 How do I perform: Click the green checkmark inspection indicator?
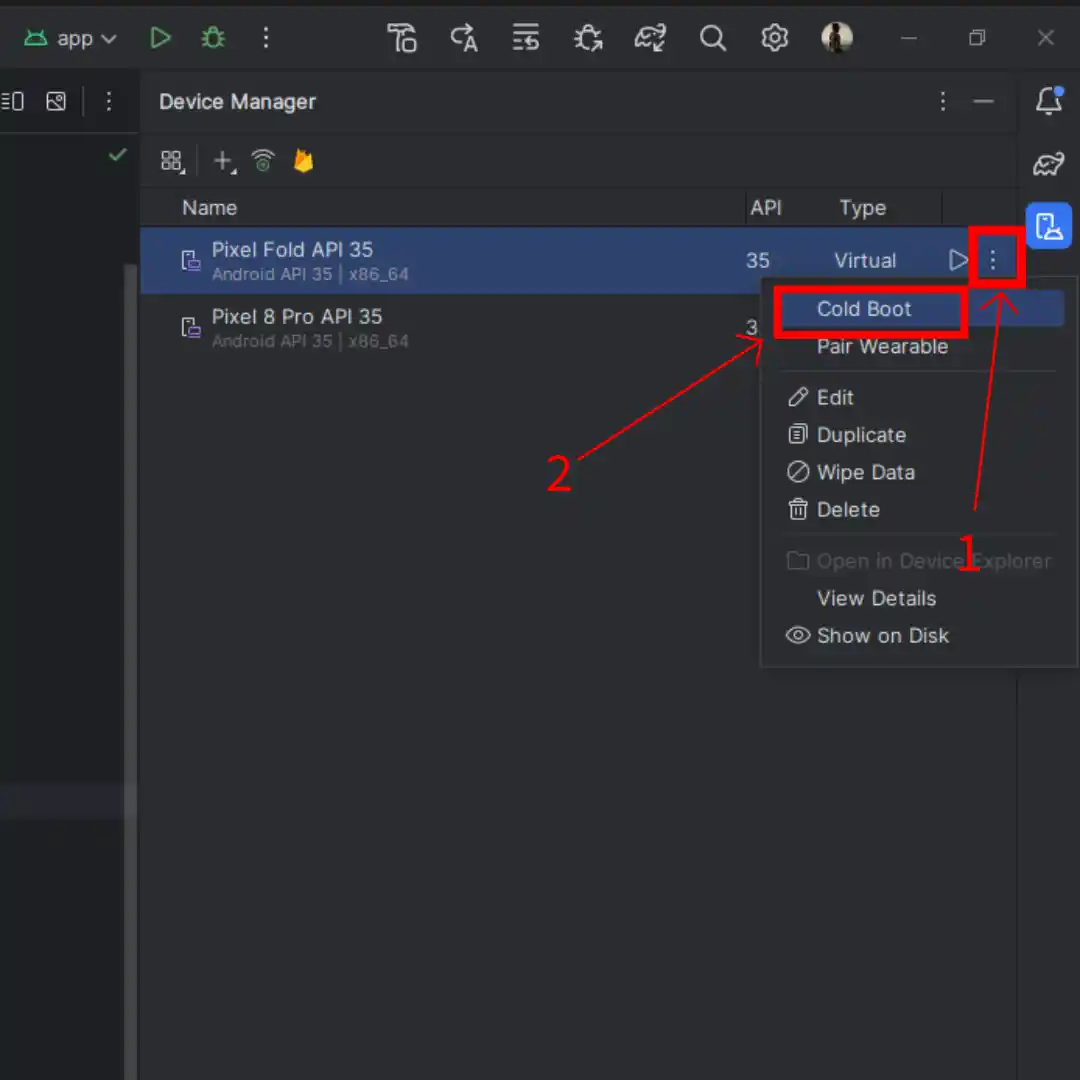coord(118,154)
